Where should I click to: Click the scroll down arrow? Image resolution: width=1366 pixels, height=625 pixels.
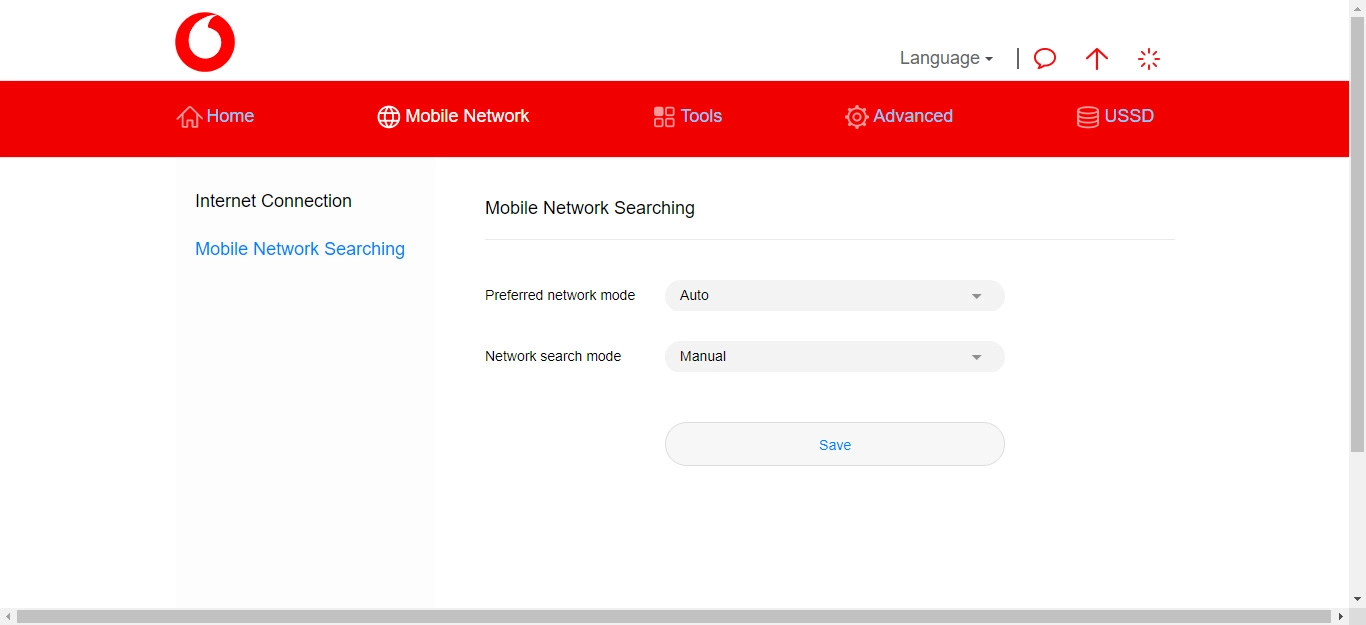click(x=1357, y=599)
